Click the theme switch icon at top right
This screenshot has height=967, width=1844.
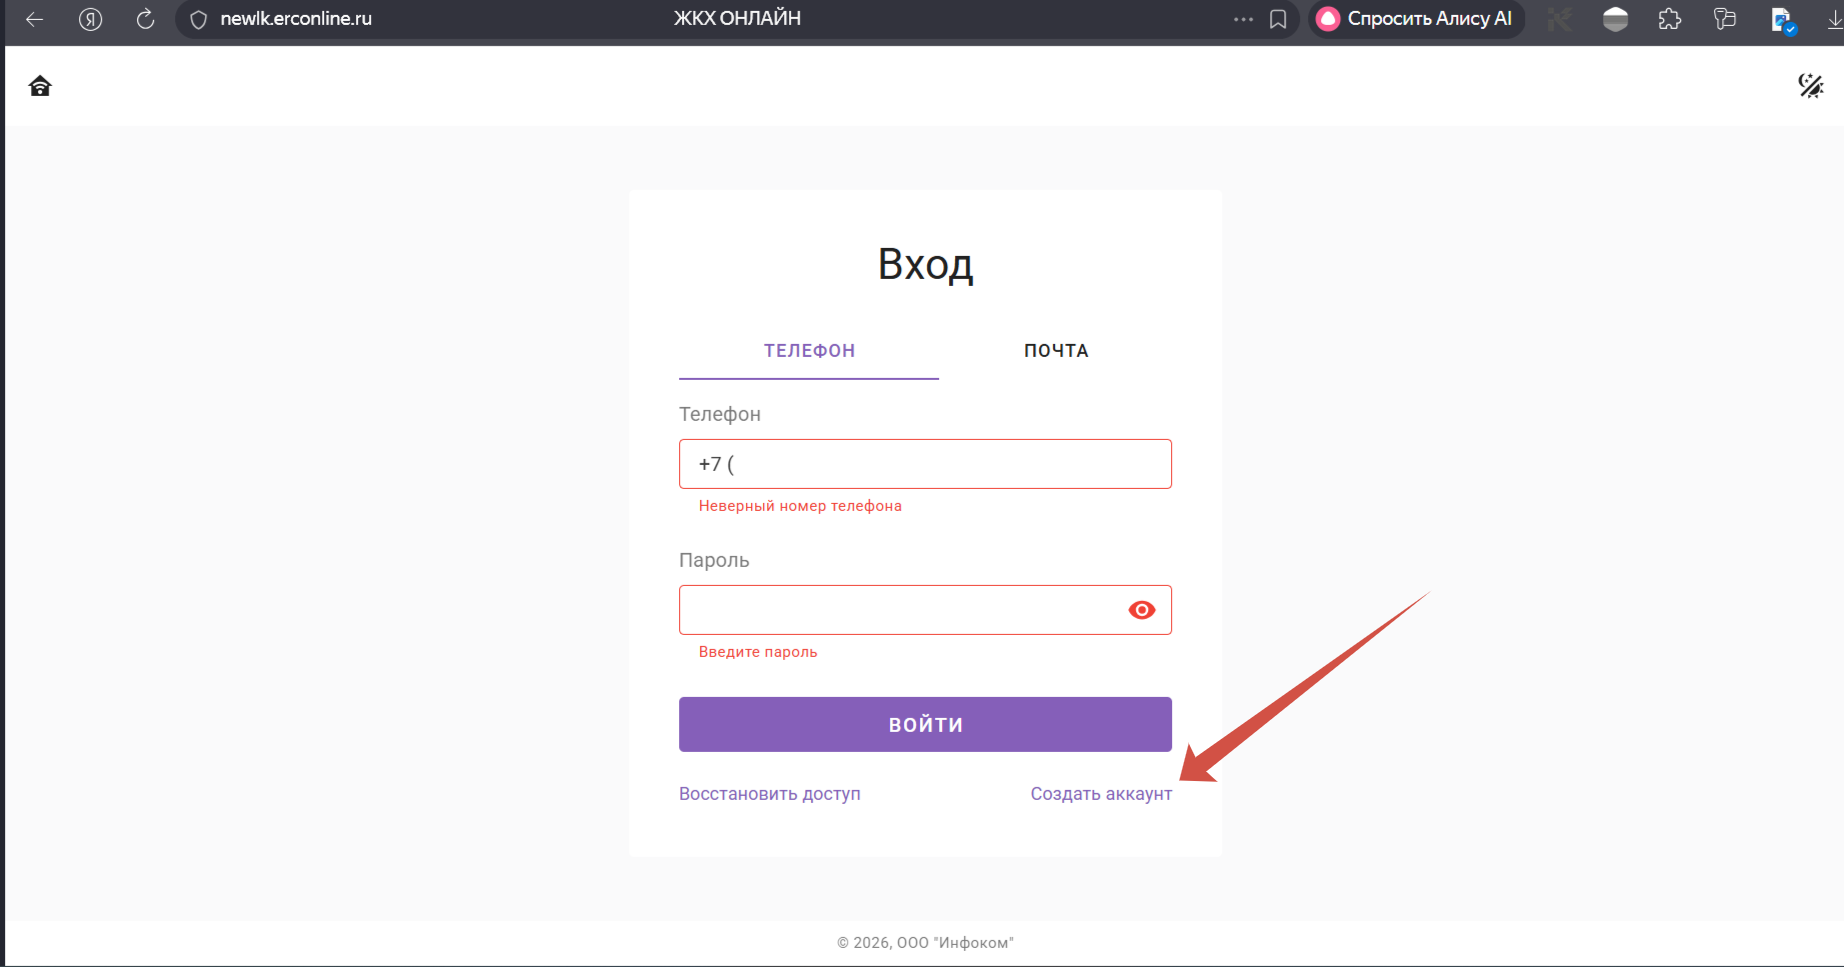click(1810, 86)
